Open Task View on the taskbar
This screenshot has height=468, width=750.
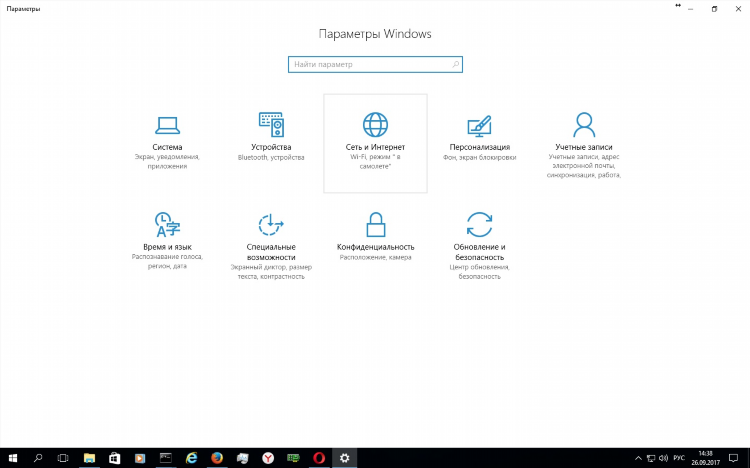tap(63, 458)
